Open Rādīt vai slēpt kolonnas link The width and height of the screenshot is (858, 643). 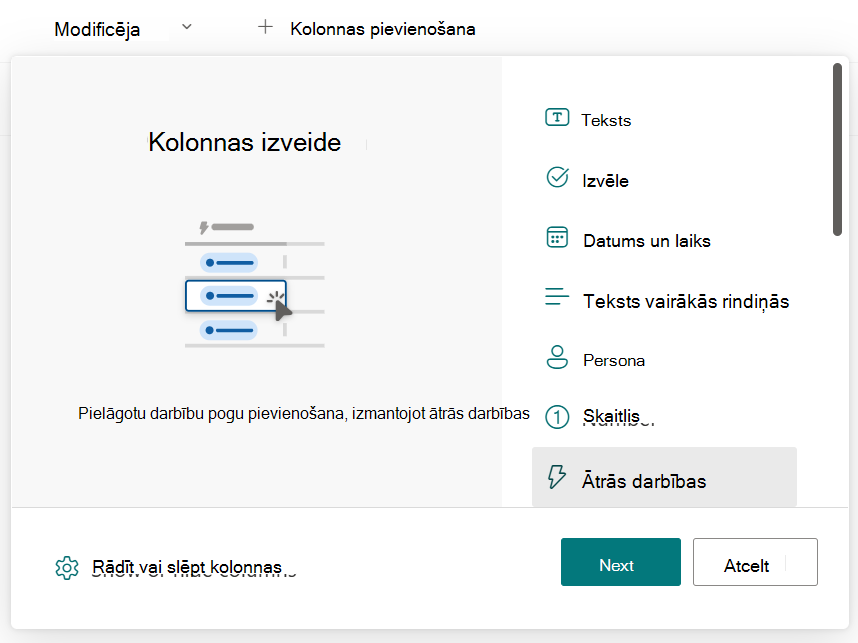187,567
